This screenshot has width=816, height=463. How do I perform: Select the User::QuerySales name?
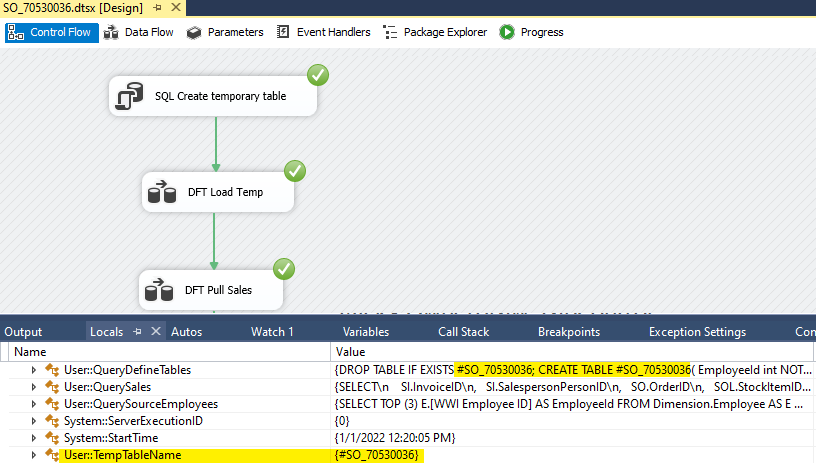(108, 387)
